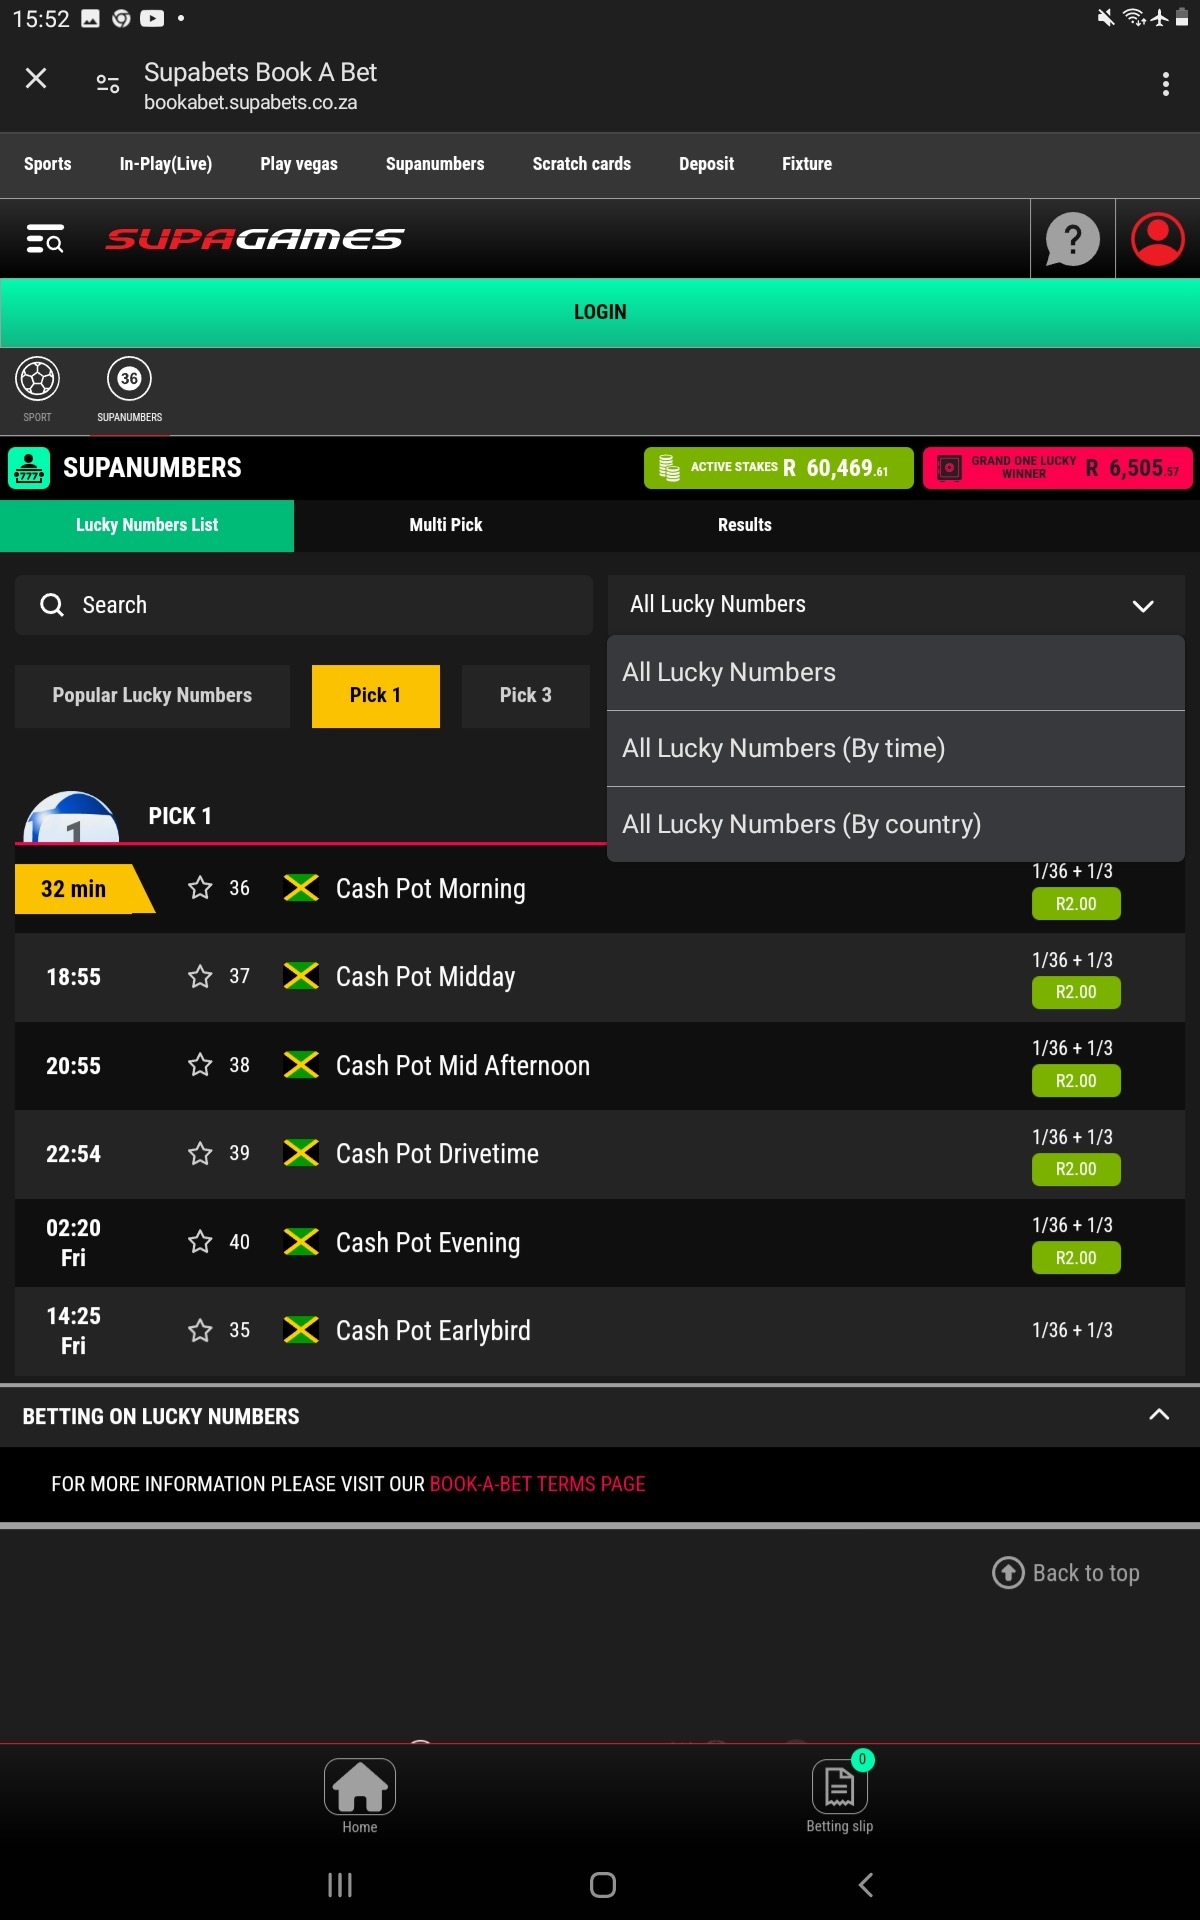Switch to Multi Pick tab
1200x1920 pixels.
pos(446,525)
